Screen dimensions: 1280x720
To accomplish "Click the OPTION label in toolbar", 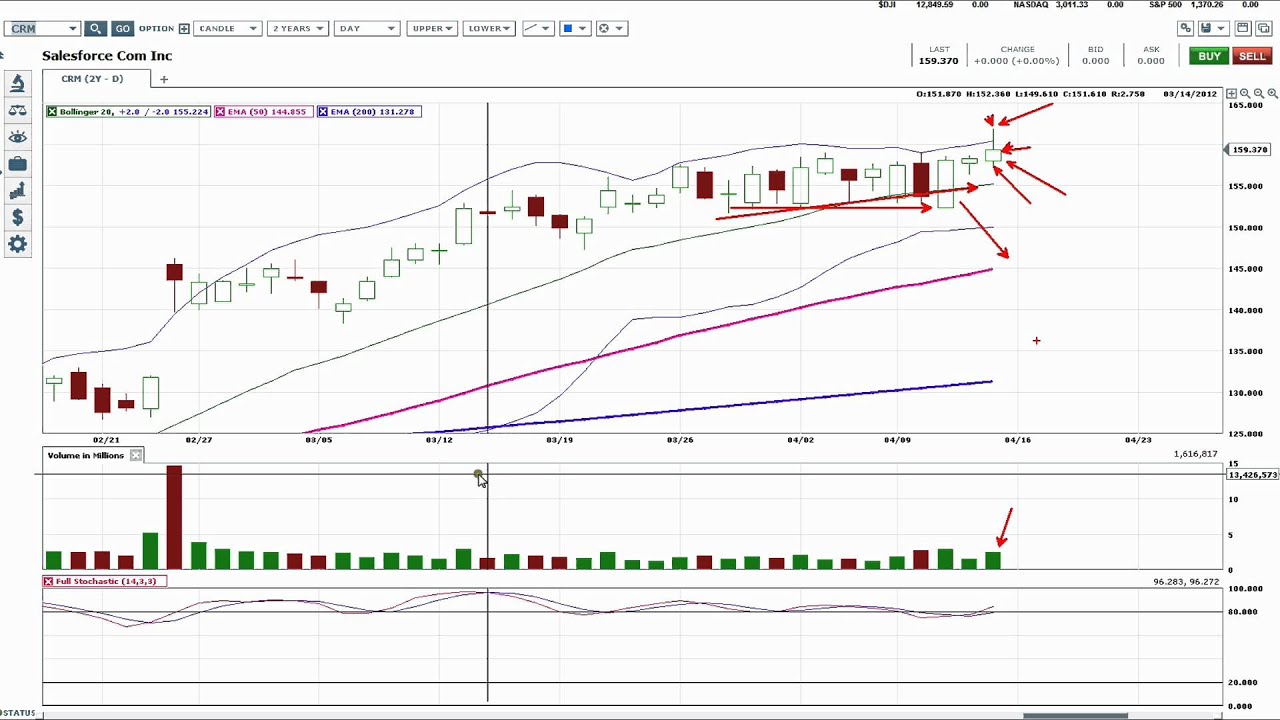I will (x=156, y=28).
